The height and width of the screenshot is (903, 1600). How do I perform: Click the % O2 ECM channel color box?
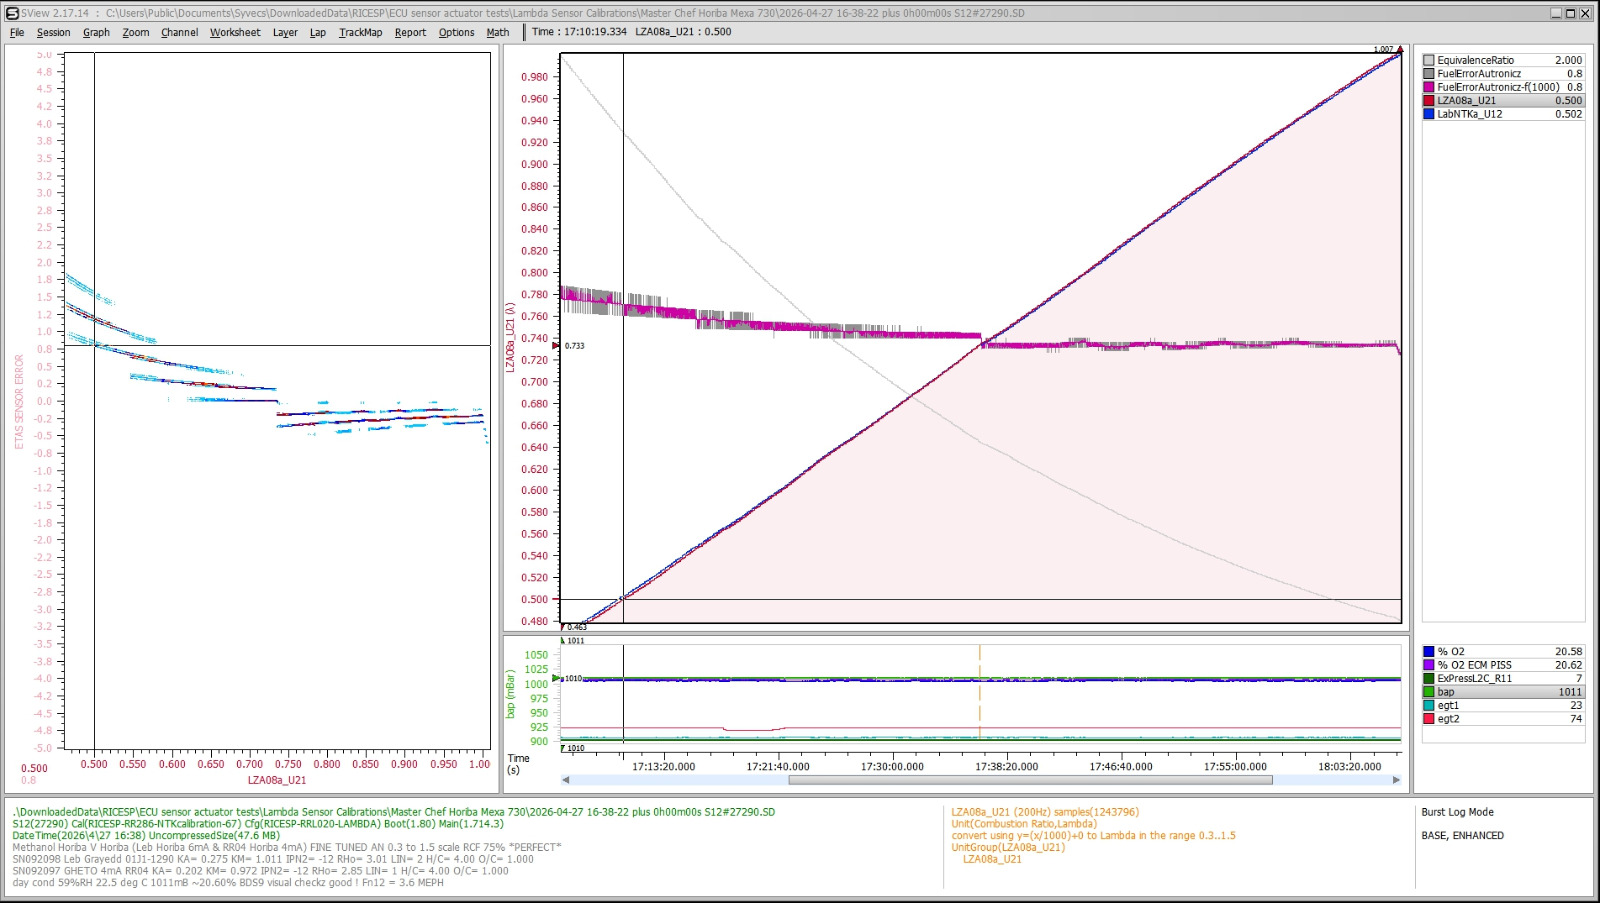[1429, 665]
